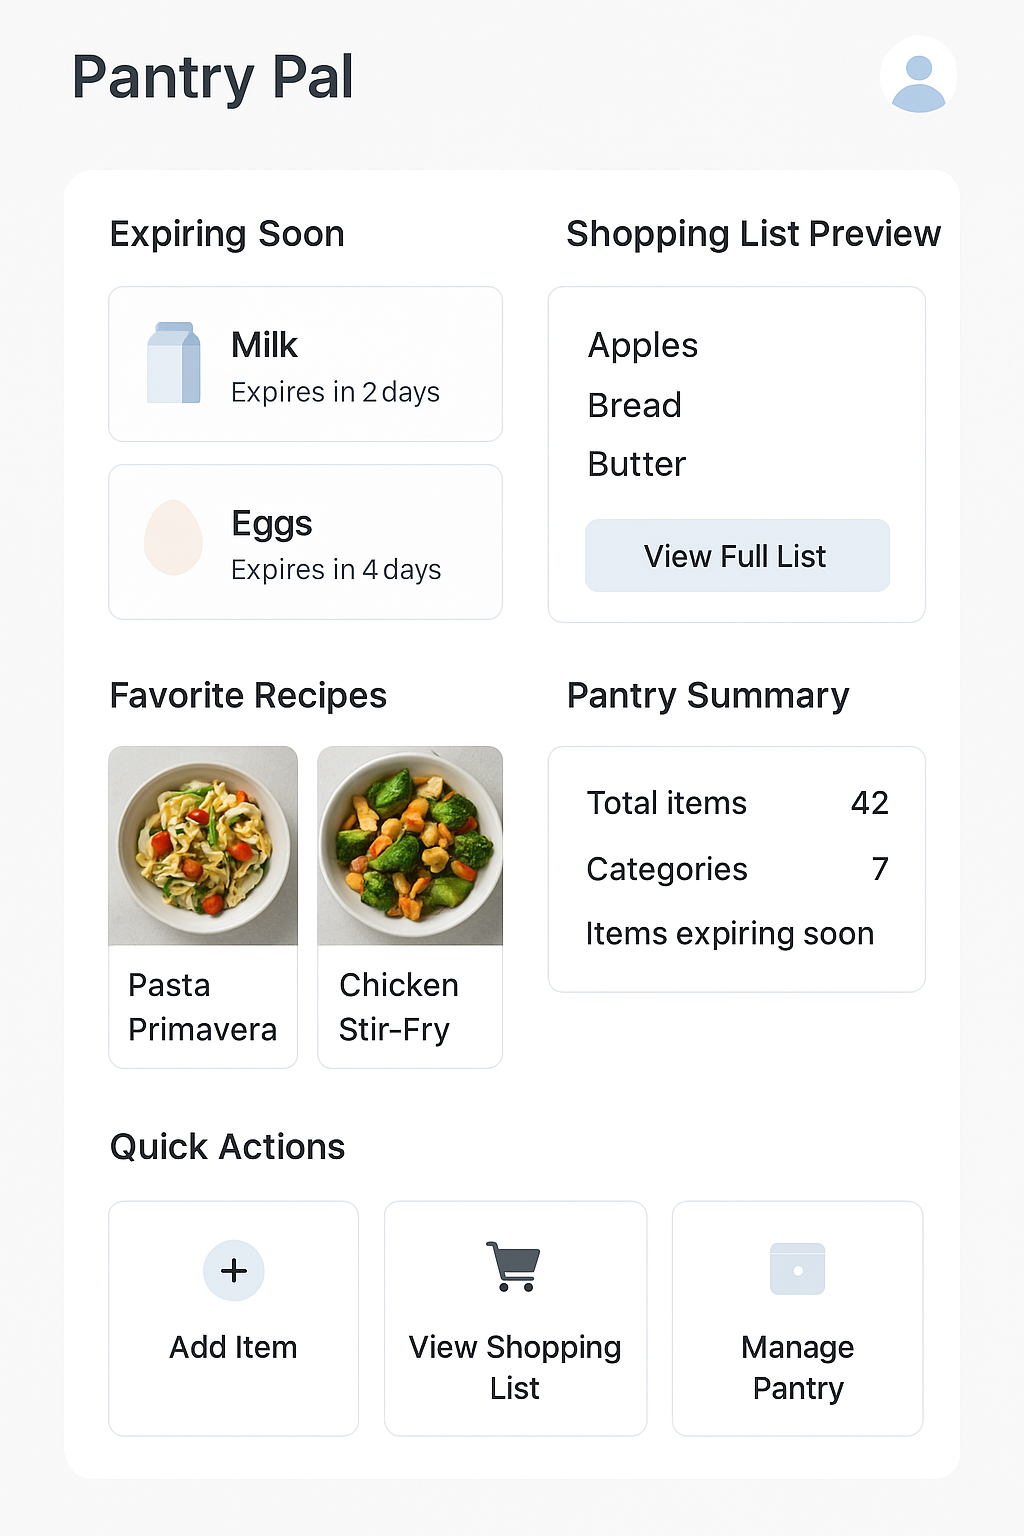Click the Add Item label
The height and width of the screenshot is (1536, 1024).
pyautogui.click(x=233, y=1348)
